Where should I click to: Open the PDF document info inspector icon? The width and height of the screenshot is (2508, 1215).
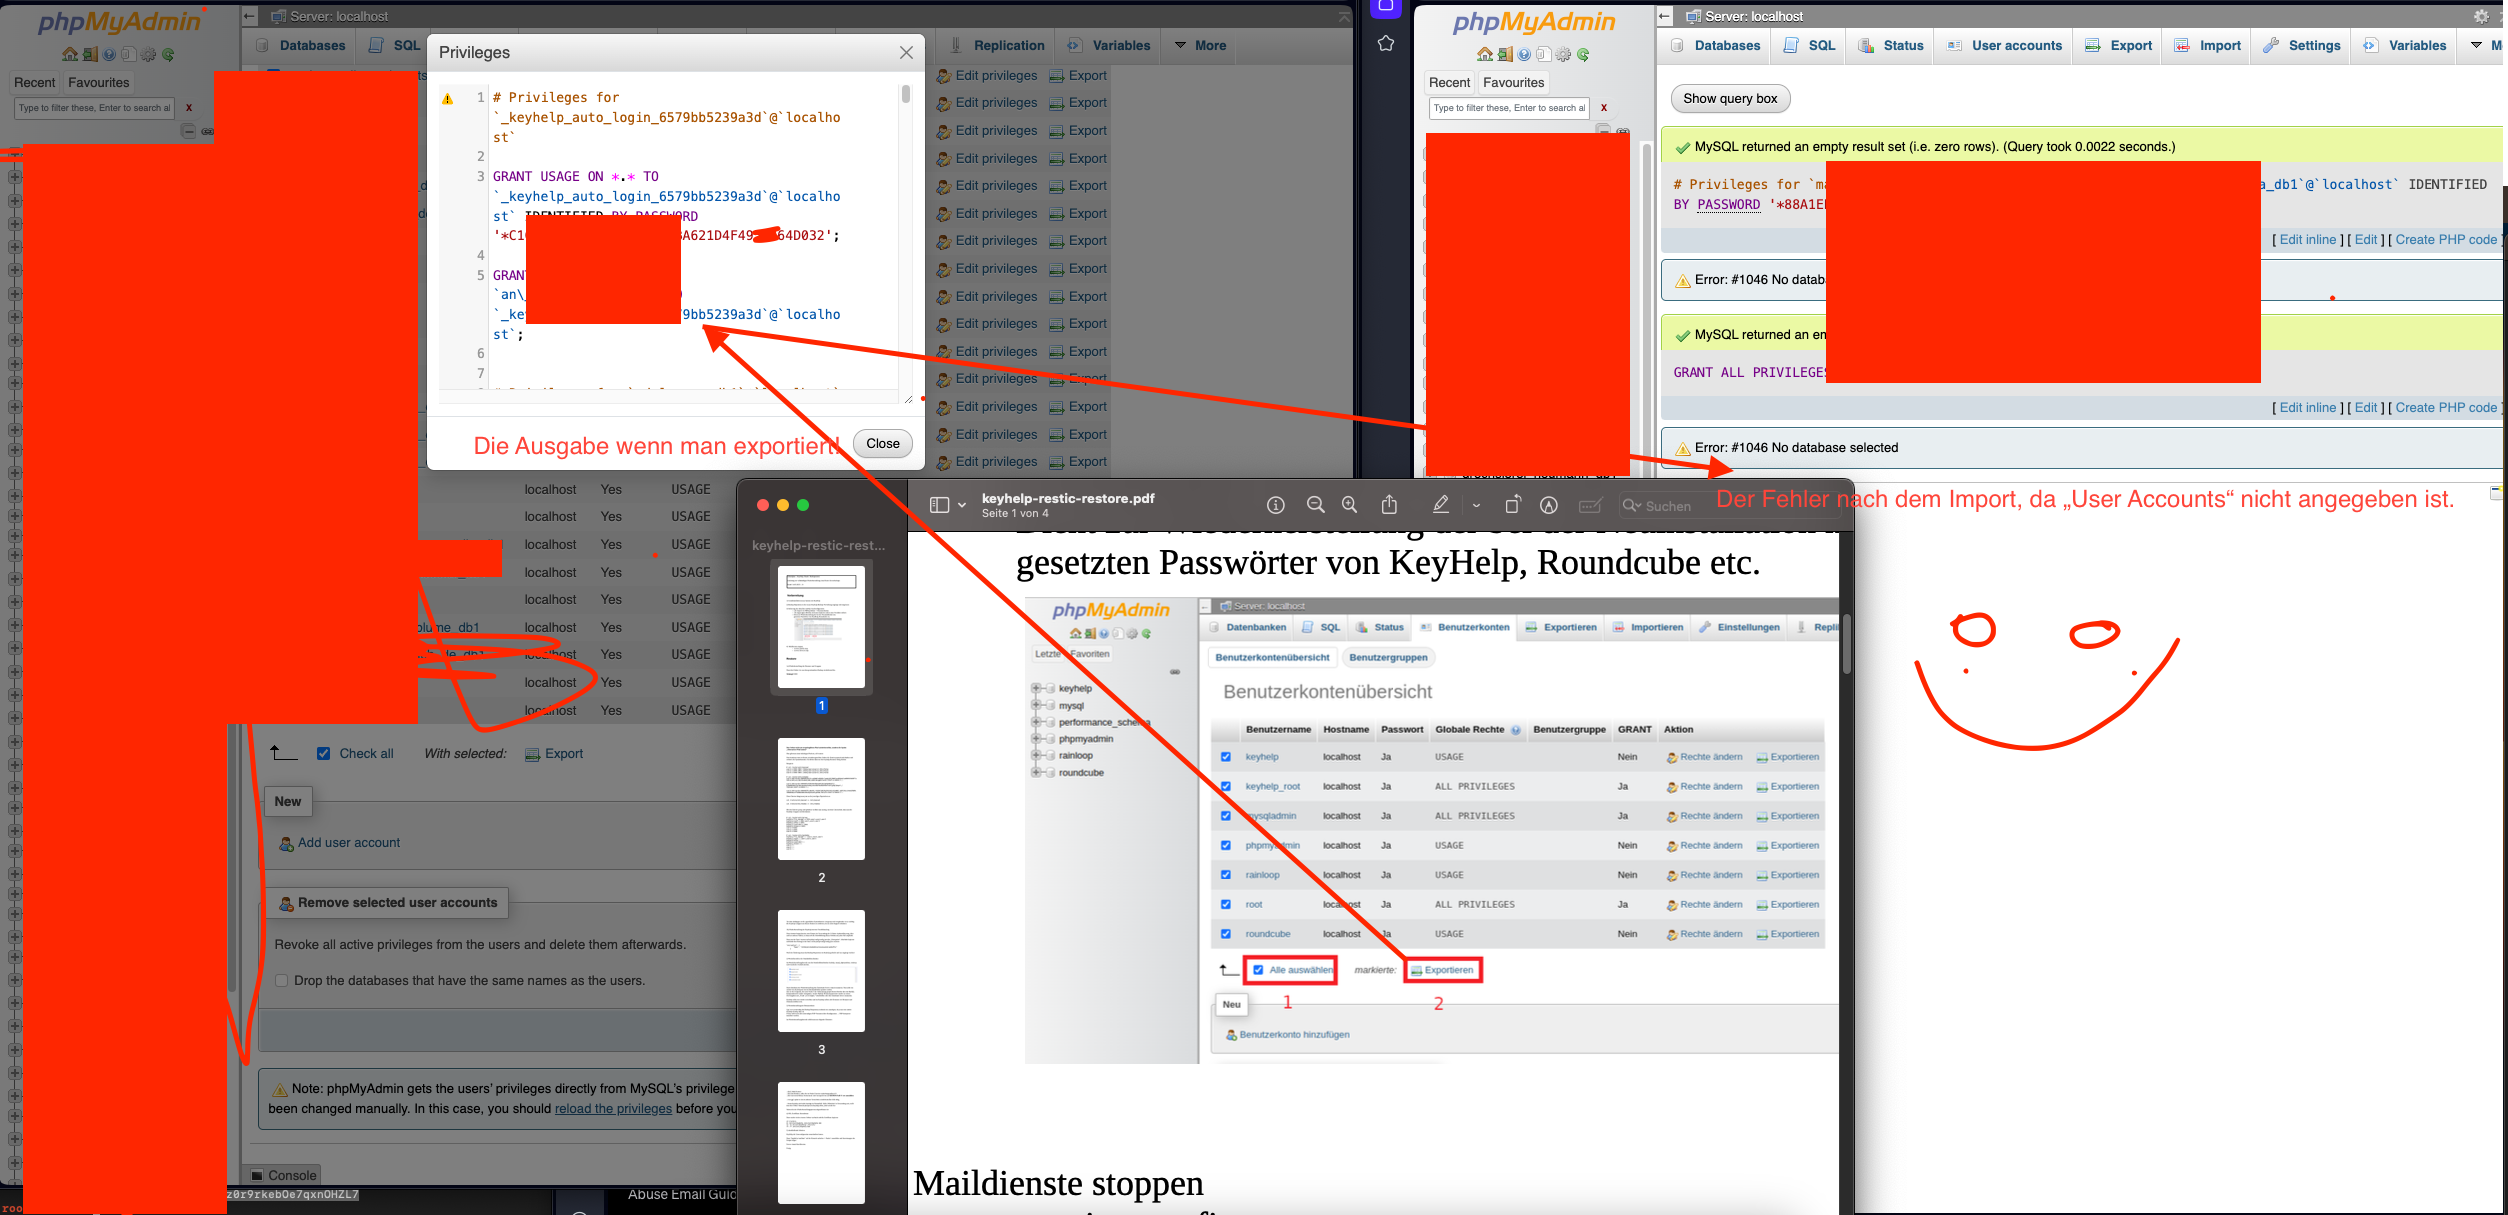1275,505
